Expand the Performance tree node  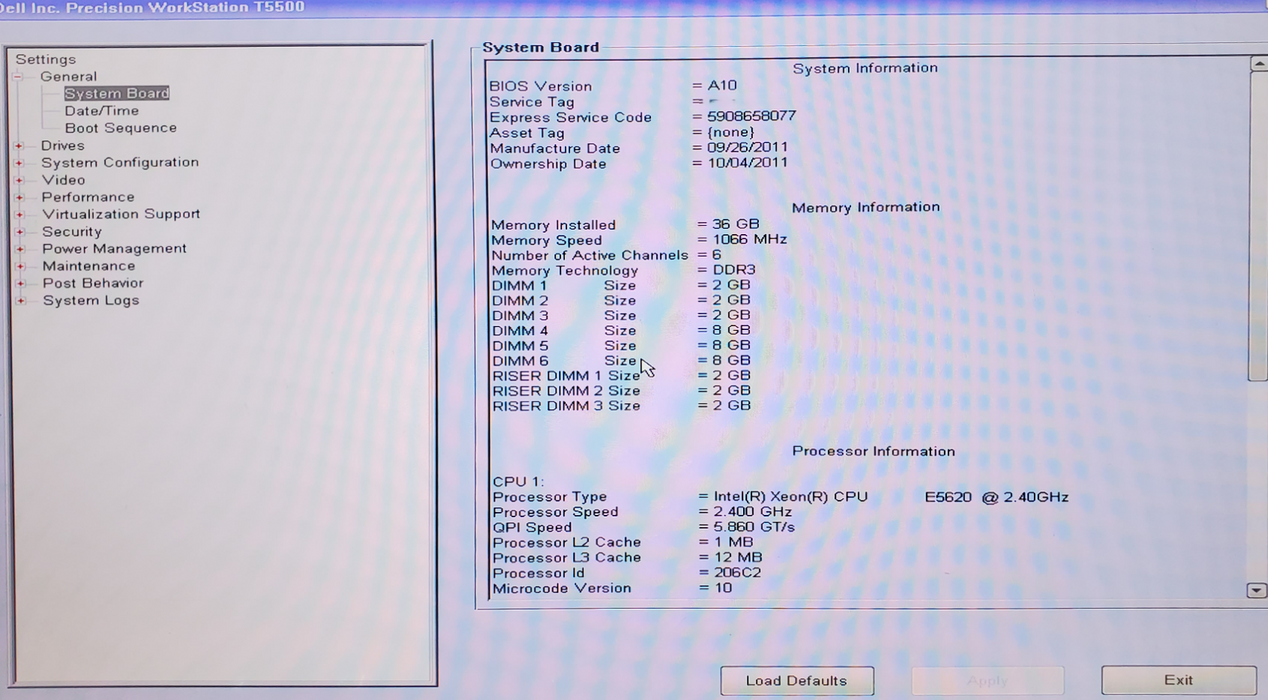pyautogui.click(x=18, y=197)
